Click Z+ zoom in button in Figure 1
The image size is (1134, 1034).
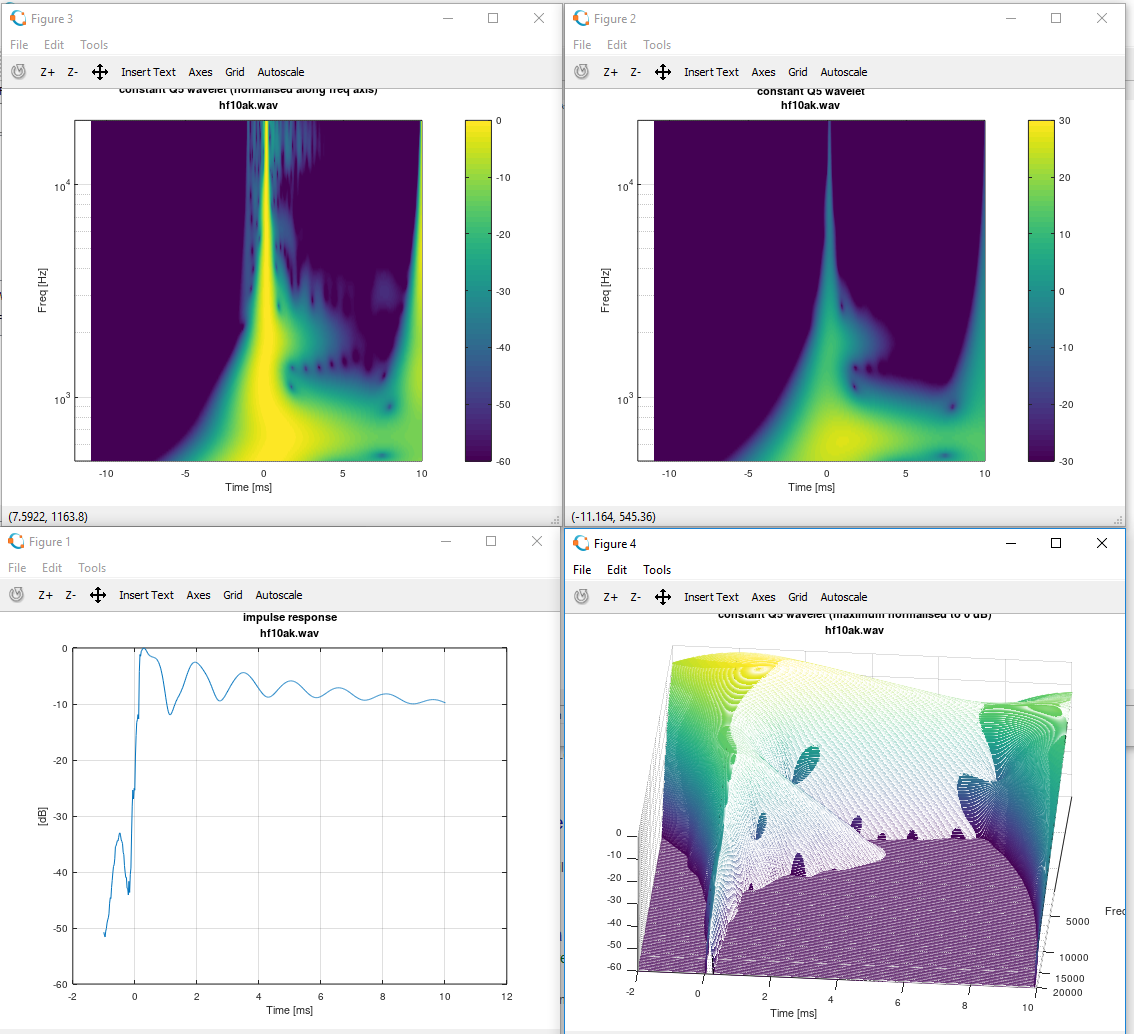tap(45, 594)
